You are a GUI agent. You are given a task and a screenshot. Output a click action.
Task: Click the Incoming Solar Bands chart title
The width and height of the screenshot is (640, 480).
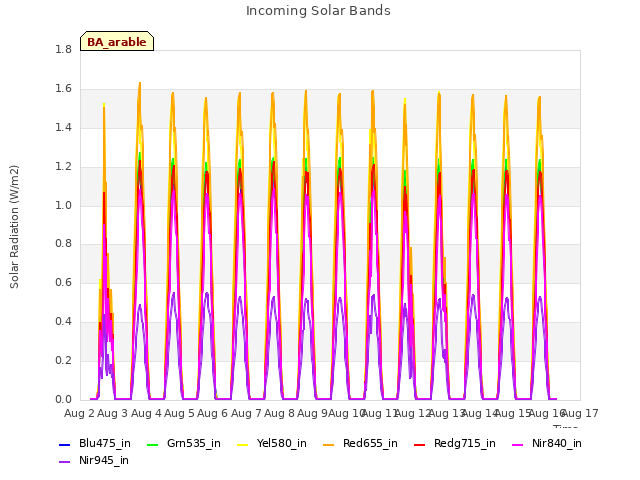[318, 11]
